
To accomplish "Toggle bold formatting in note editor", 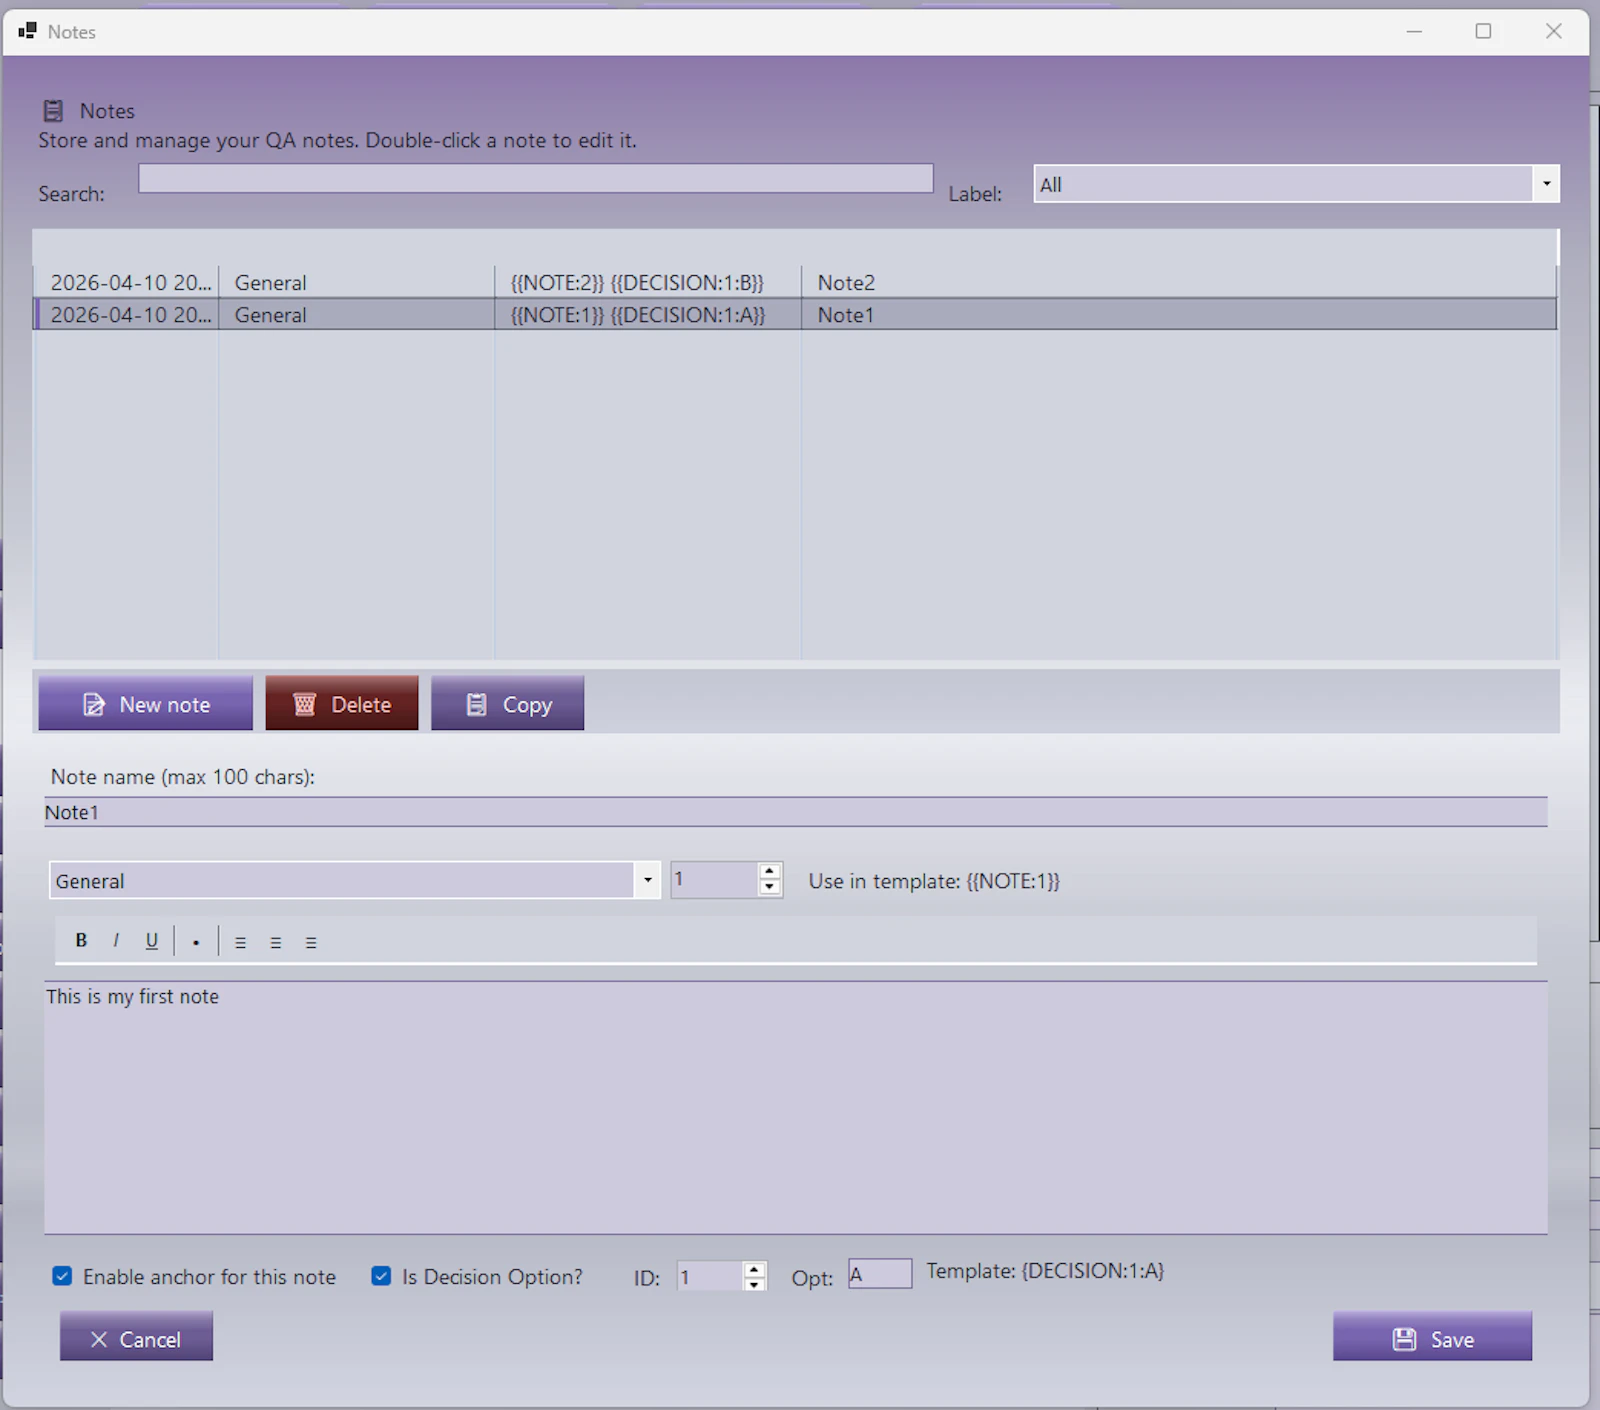I will pos(81,940).
